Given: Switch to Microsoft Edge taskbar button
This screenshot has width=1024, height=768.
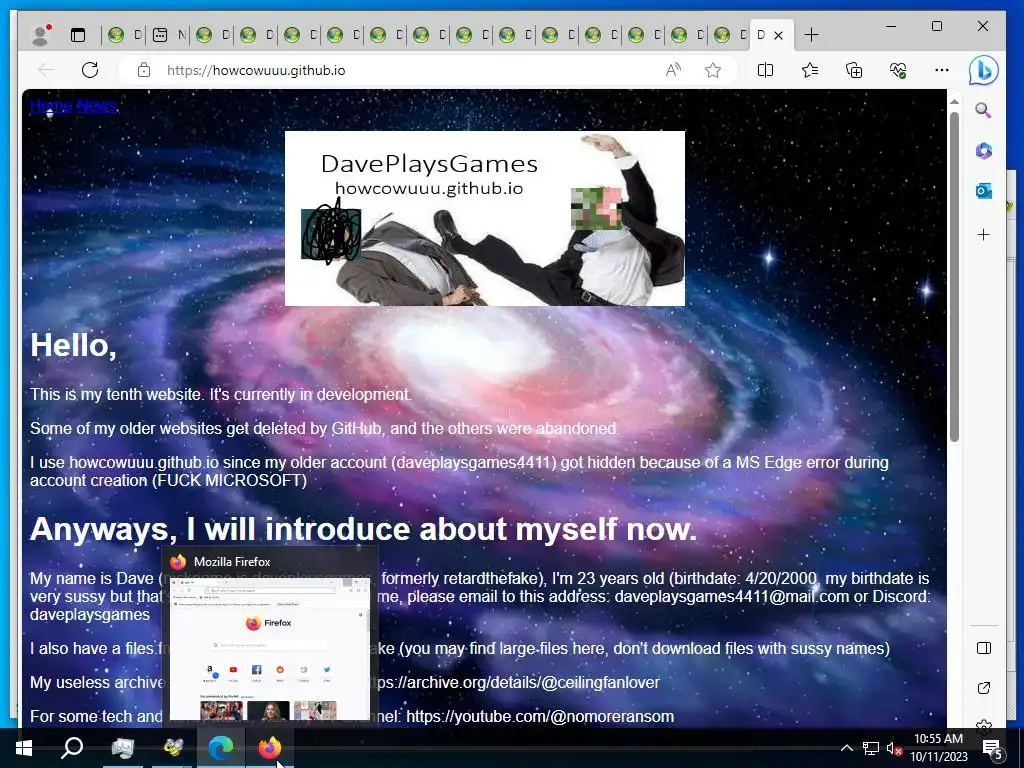Looking at the screenshot, I should [221, 748].
